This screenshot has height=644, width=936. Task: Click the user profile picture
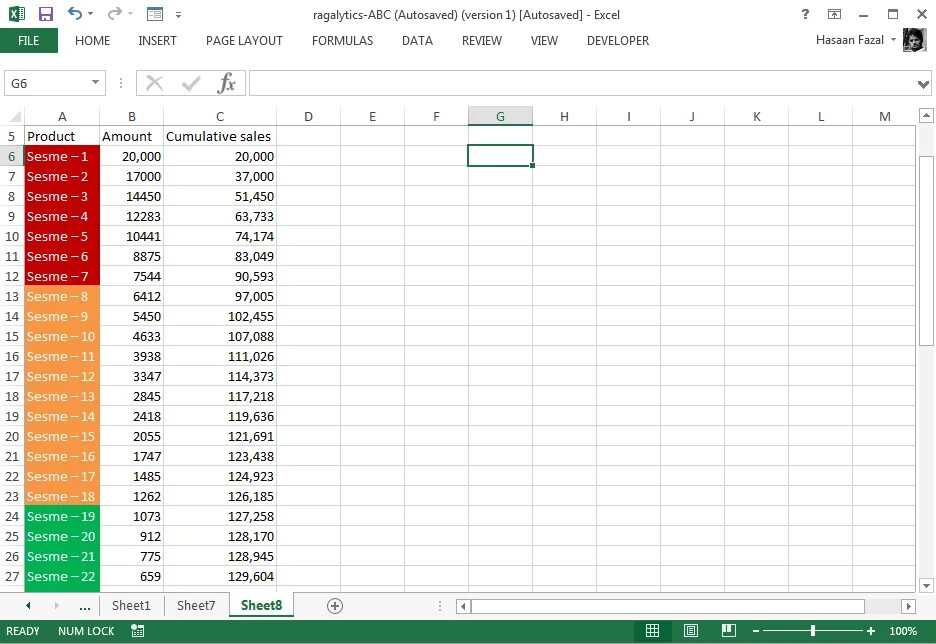(914, 40)
